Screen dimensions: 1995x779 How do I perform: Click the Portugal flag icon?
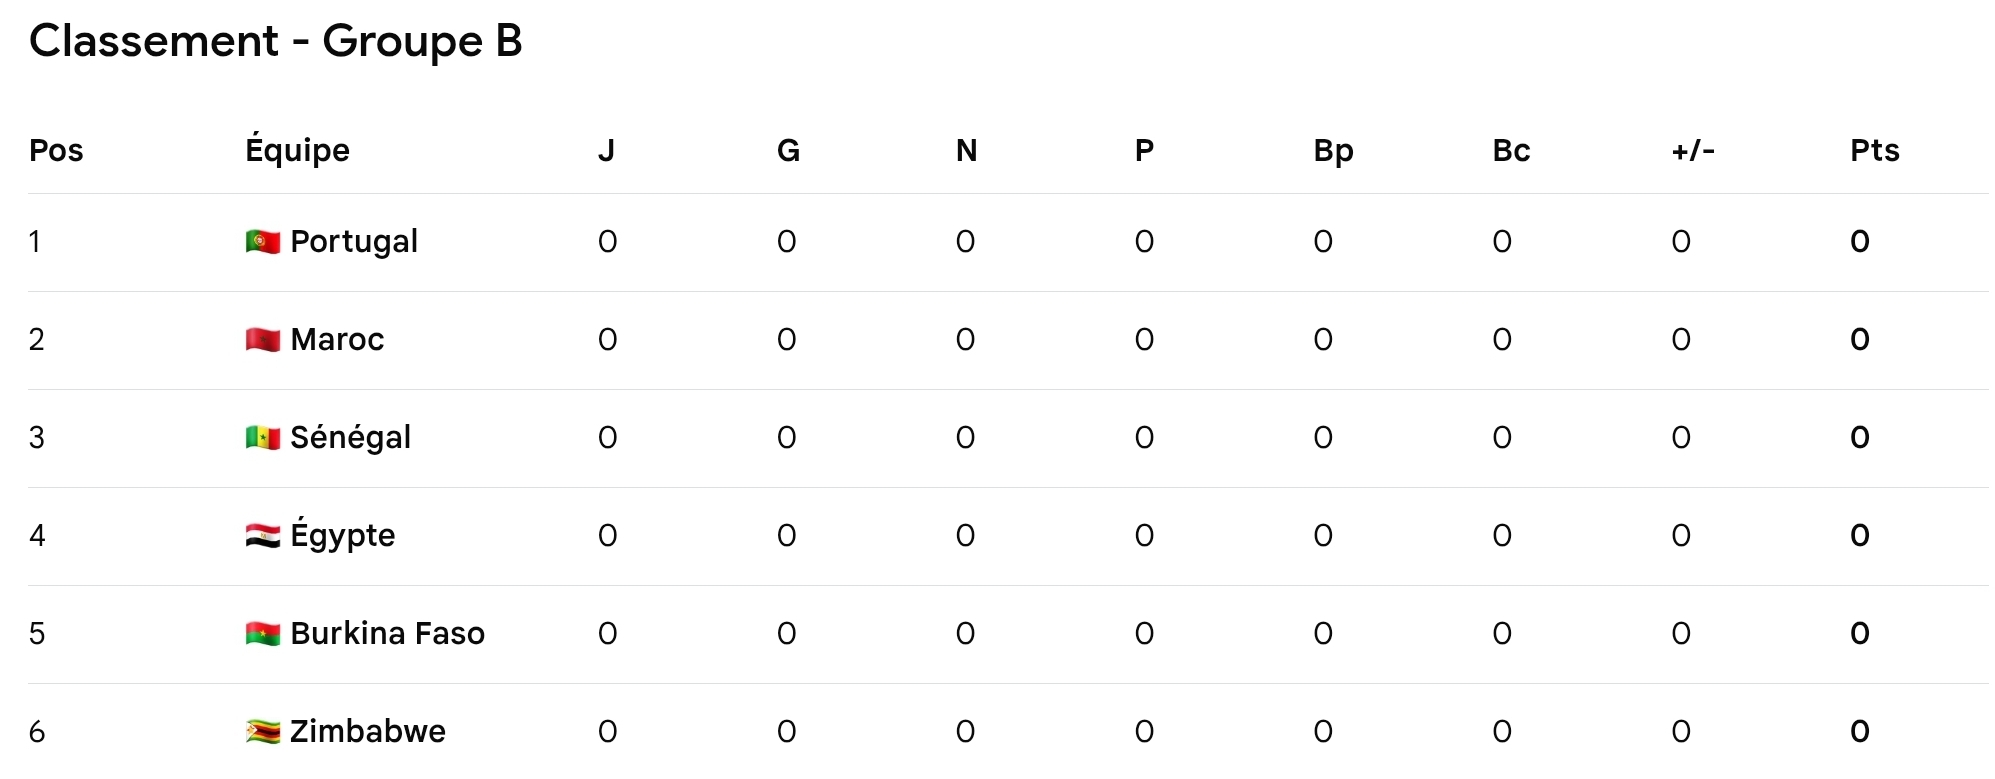[x=262, y=241]
